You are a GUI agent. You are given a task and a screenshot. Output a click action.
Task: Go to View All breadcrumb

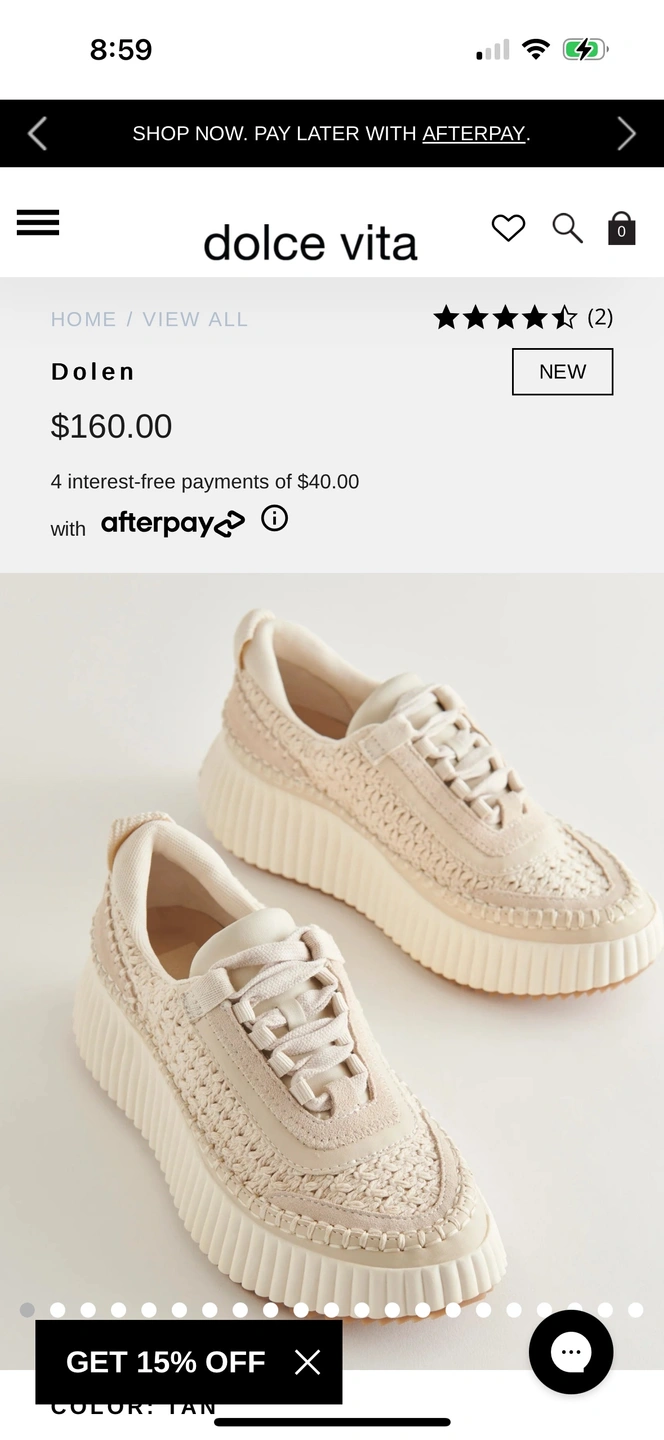tap(195, 319)
